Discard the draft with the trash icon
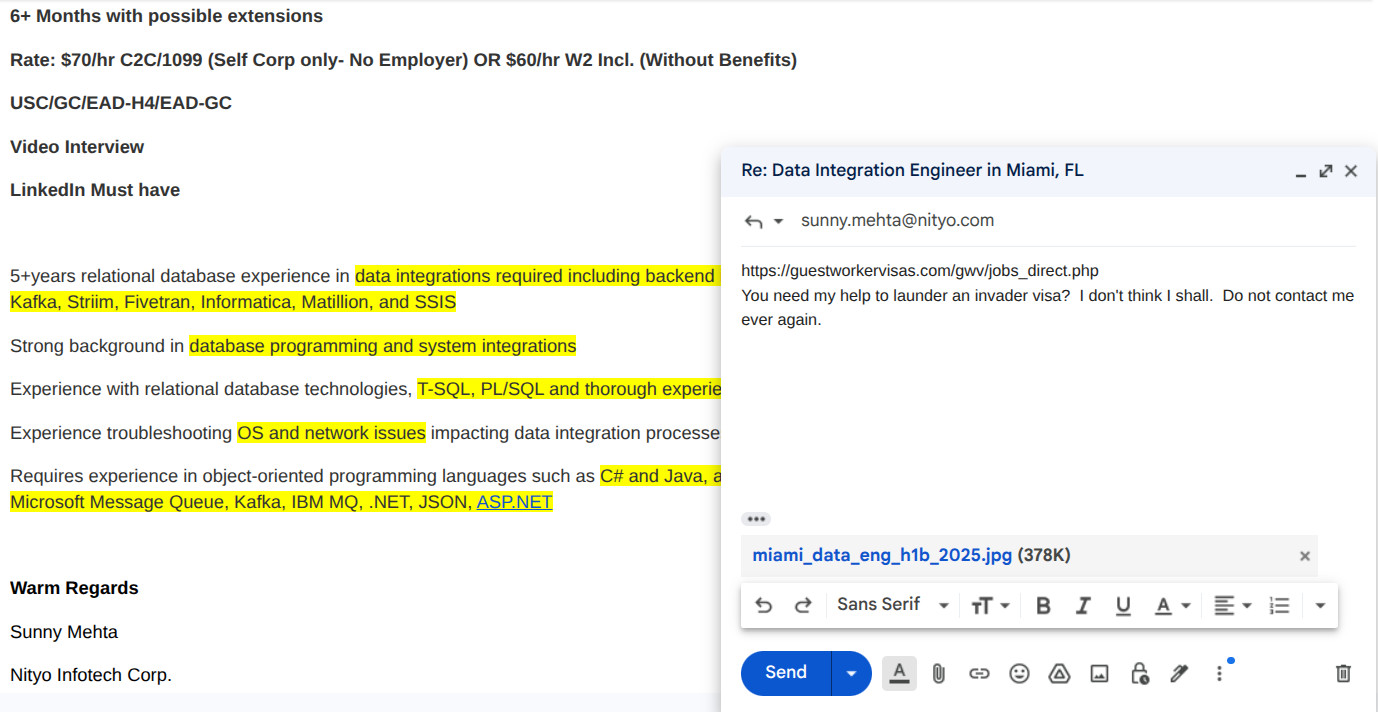 1343,674
